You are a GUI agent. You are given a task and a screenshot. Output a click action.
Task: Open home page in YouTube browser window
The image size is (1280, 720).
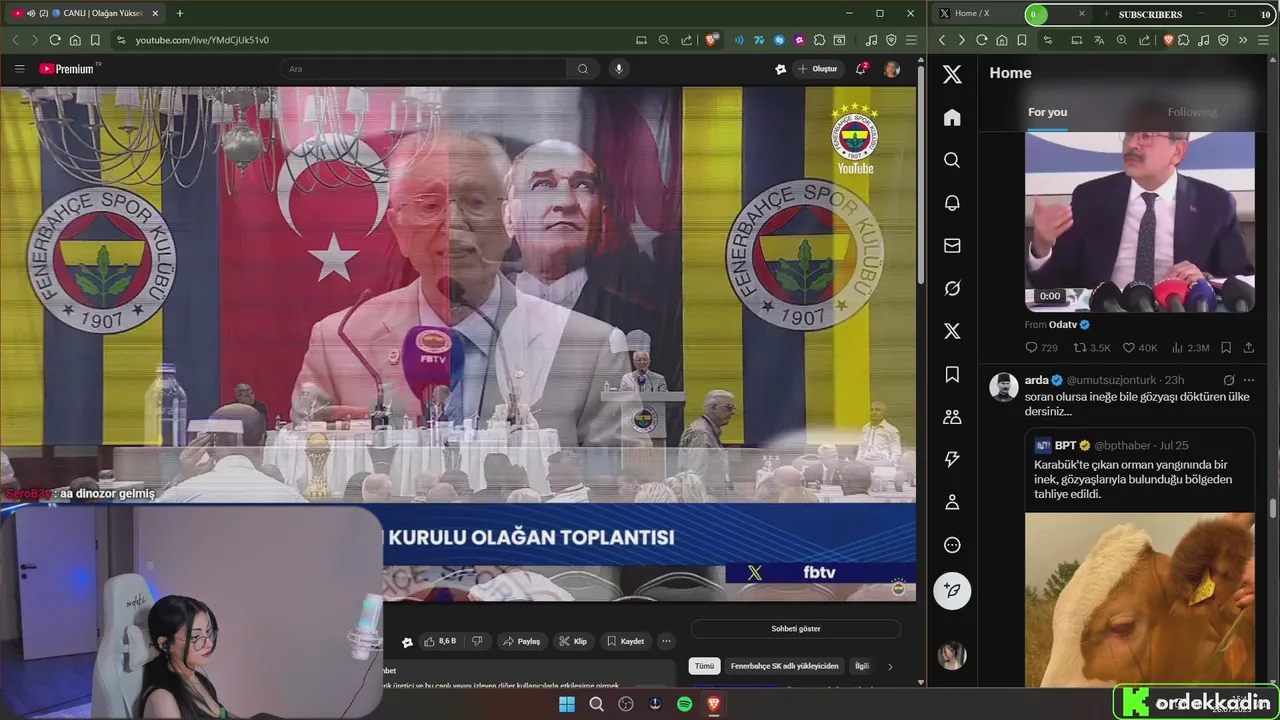75,40
